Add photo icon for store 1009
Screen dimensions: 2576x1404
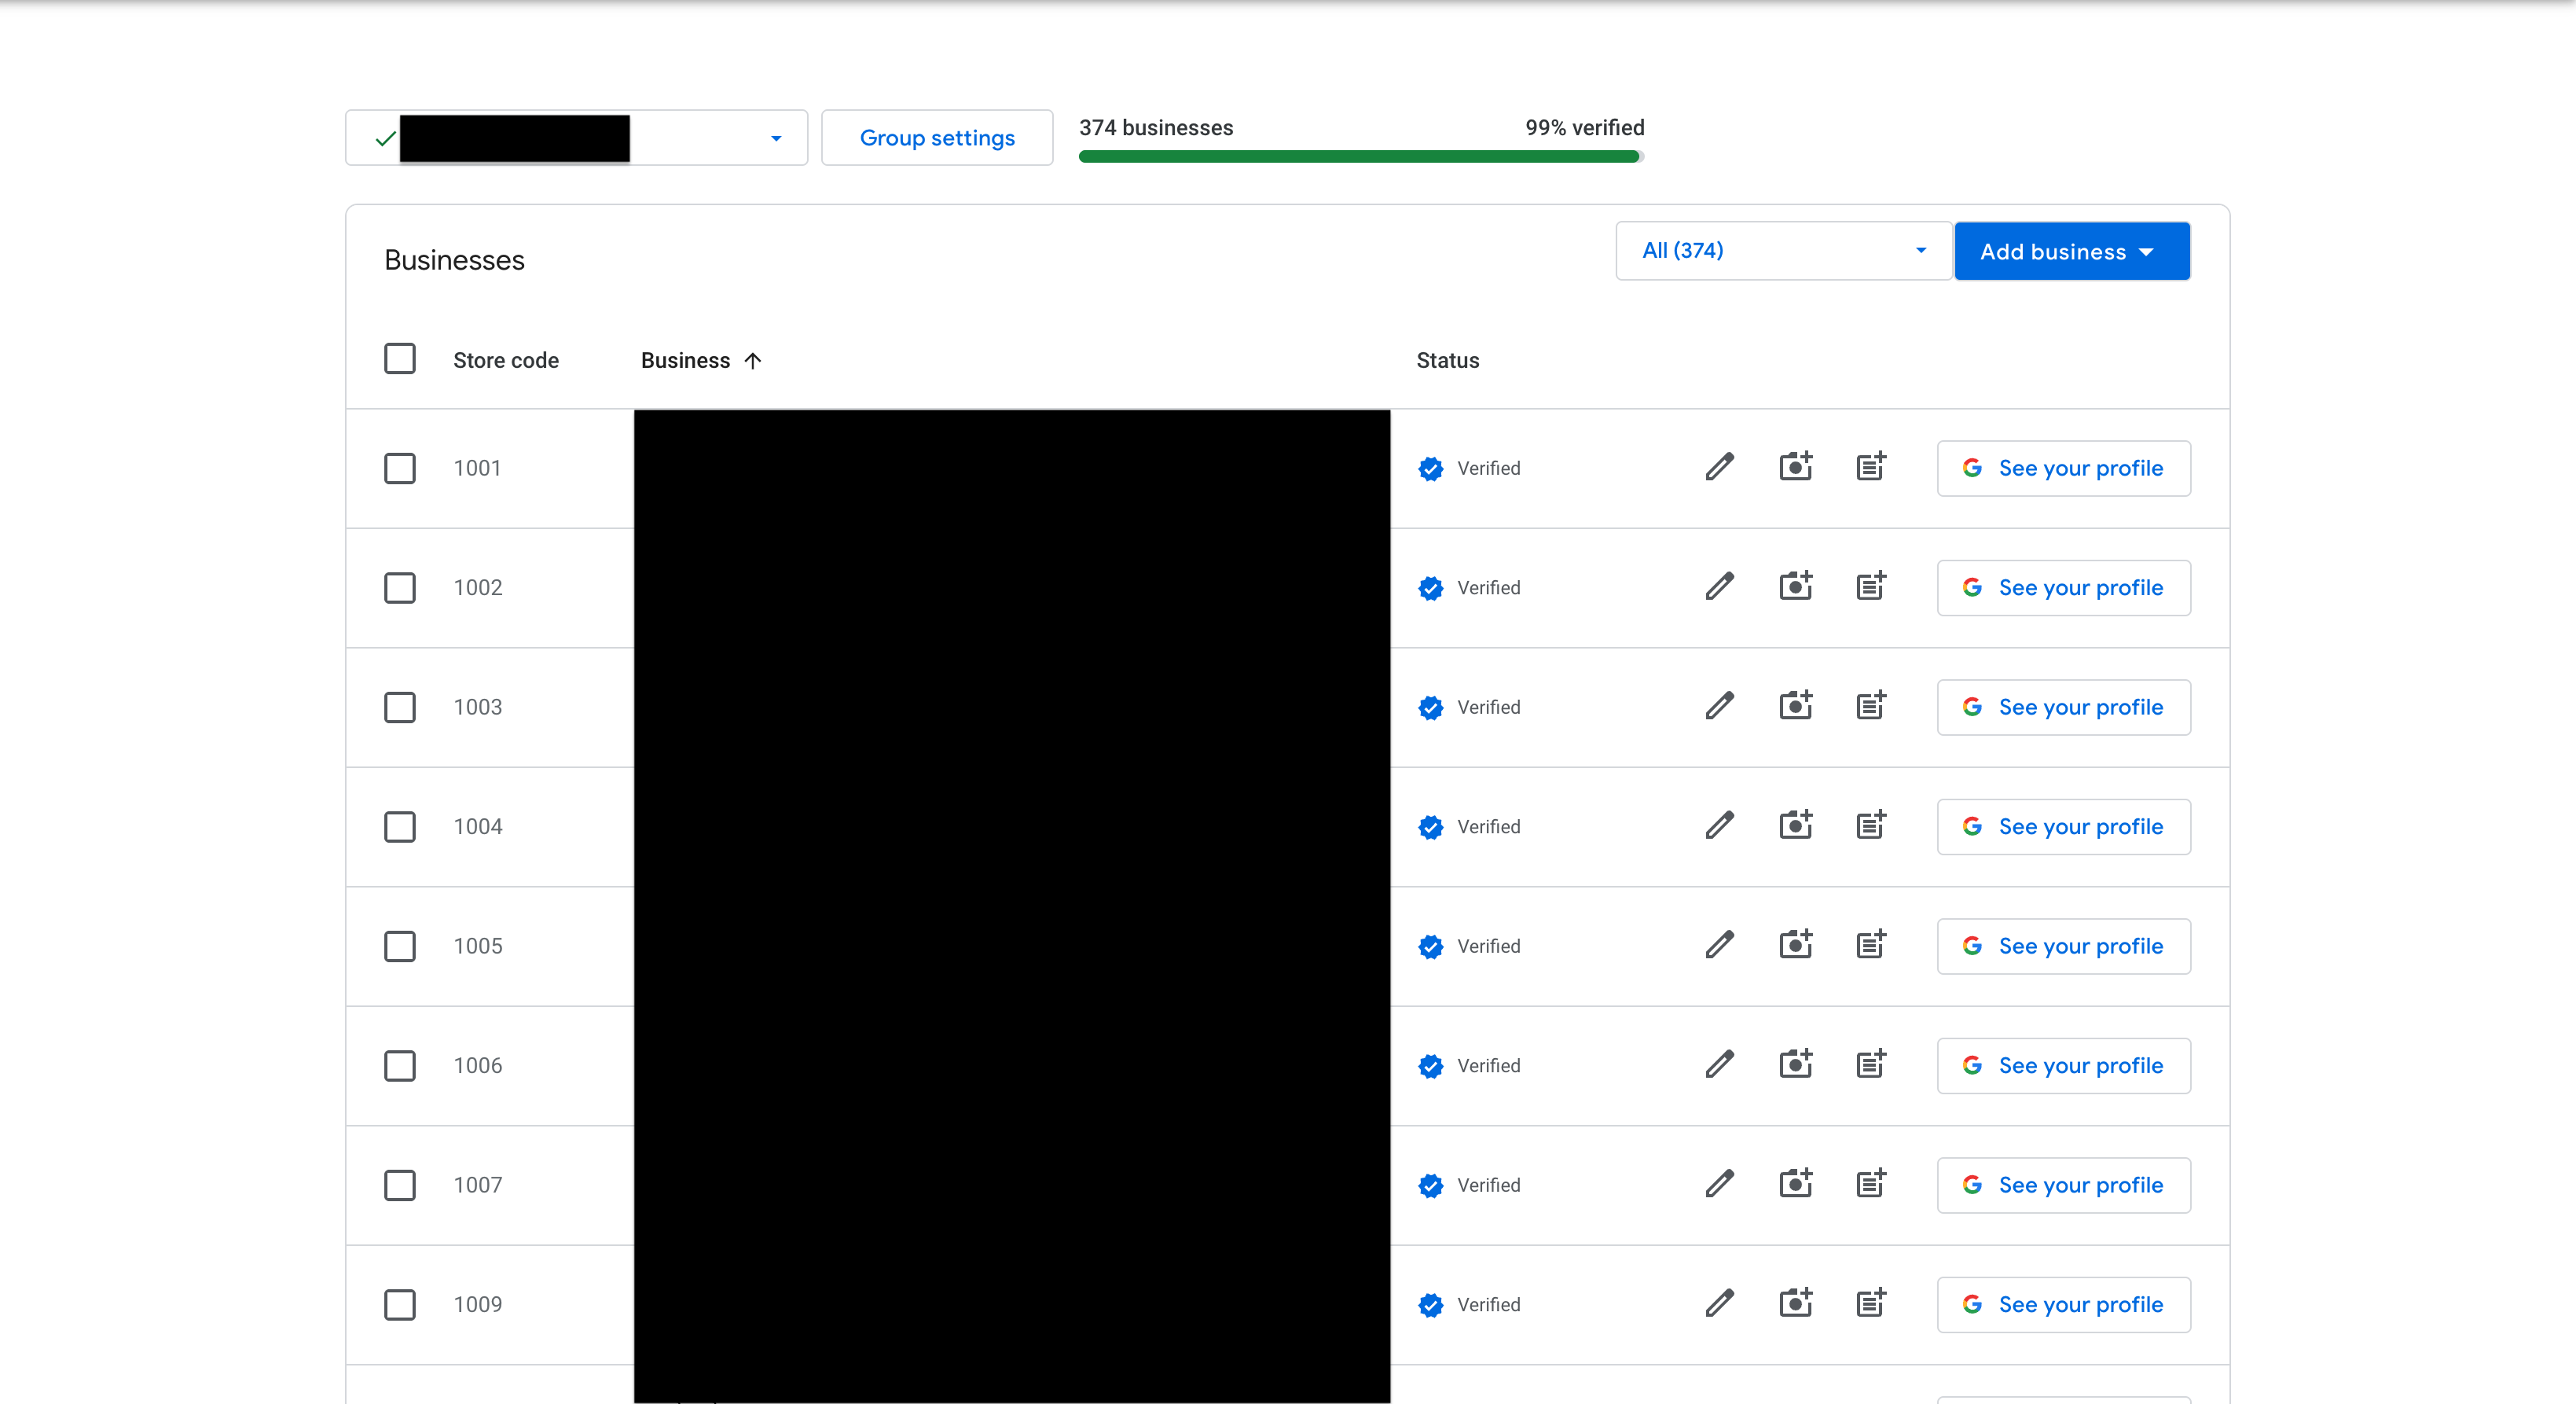pyautogui.click(x=1795, y=1303)
